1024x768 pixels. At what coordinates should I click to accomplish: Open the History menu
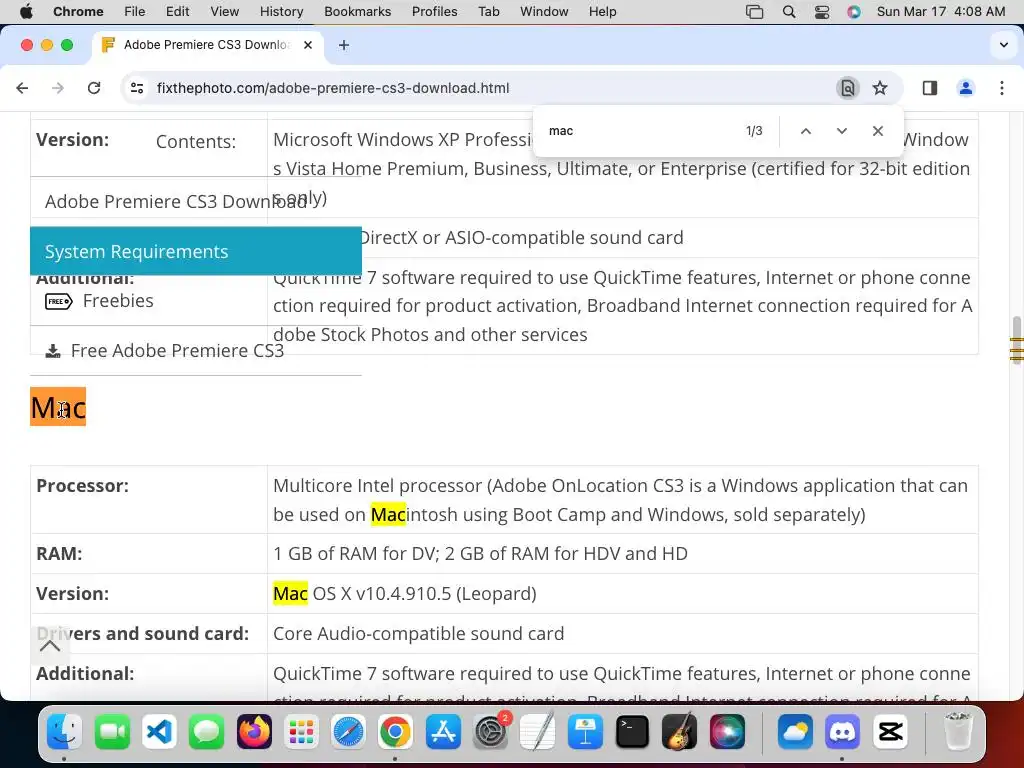click(281, 12)
